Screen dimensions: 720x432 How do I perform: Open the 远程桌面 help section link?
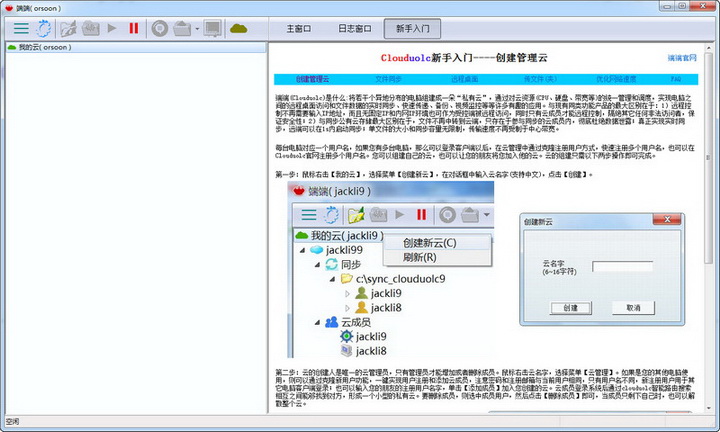point(464,79)
